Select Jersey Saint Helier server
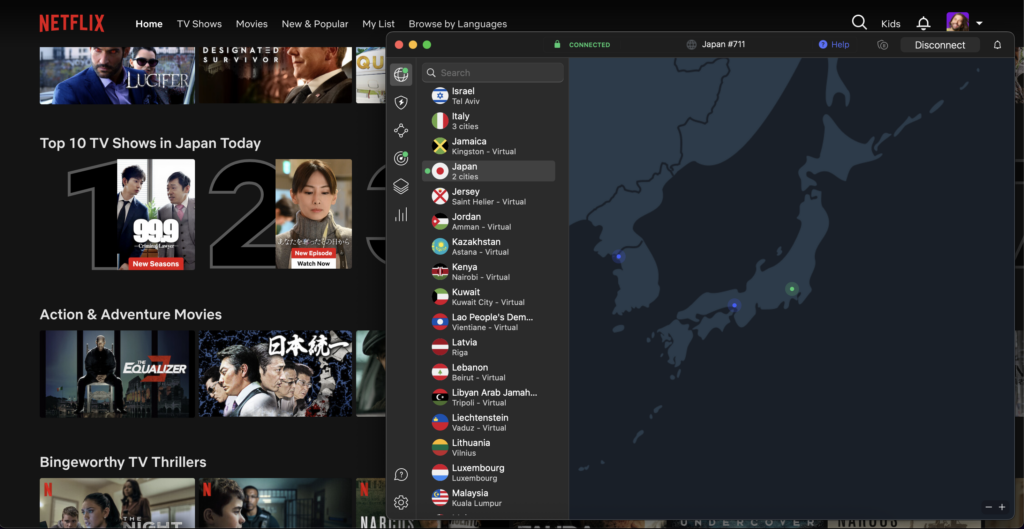This screenshot has width=1024, height=529. point(488,196)
